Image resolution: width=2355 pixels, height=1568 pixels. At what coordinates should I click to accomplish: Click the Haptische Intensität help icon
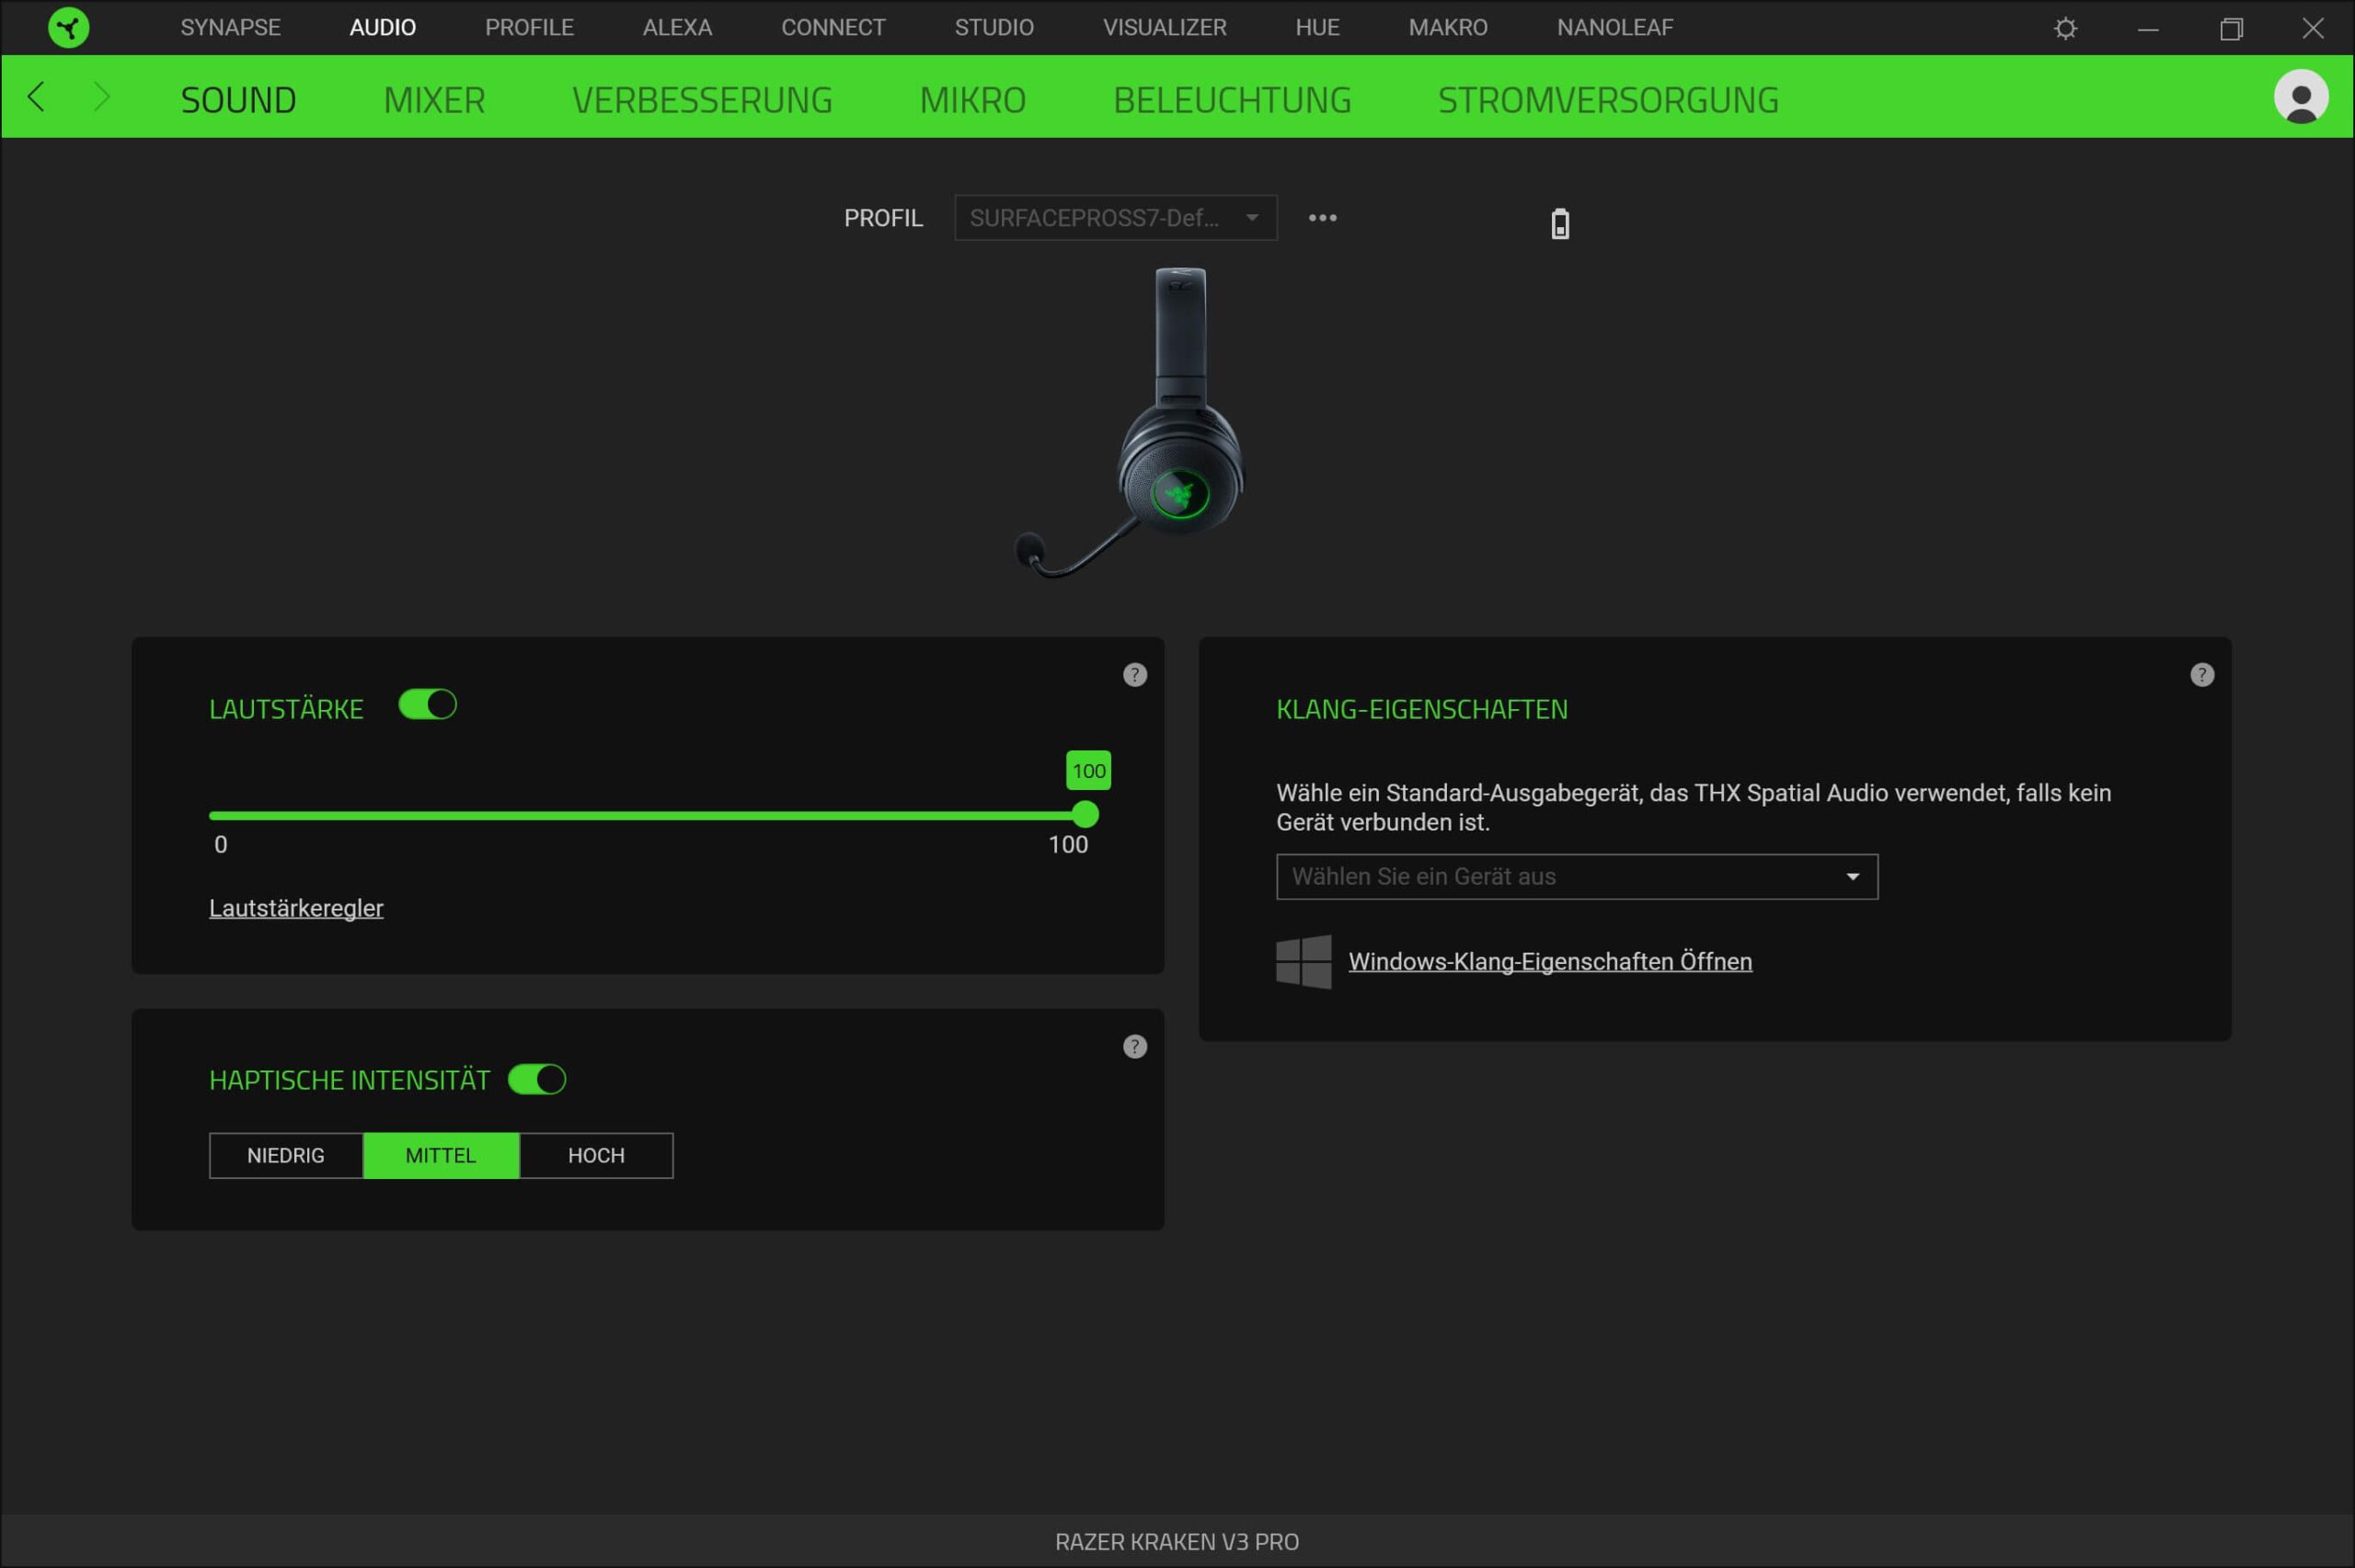click(1134, 1047)
